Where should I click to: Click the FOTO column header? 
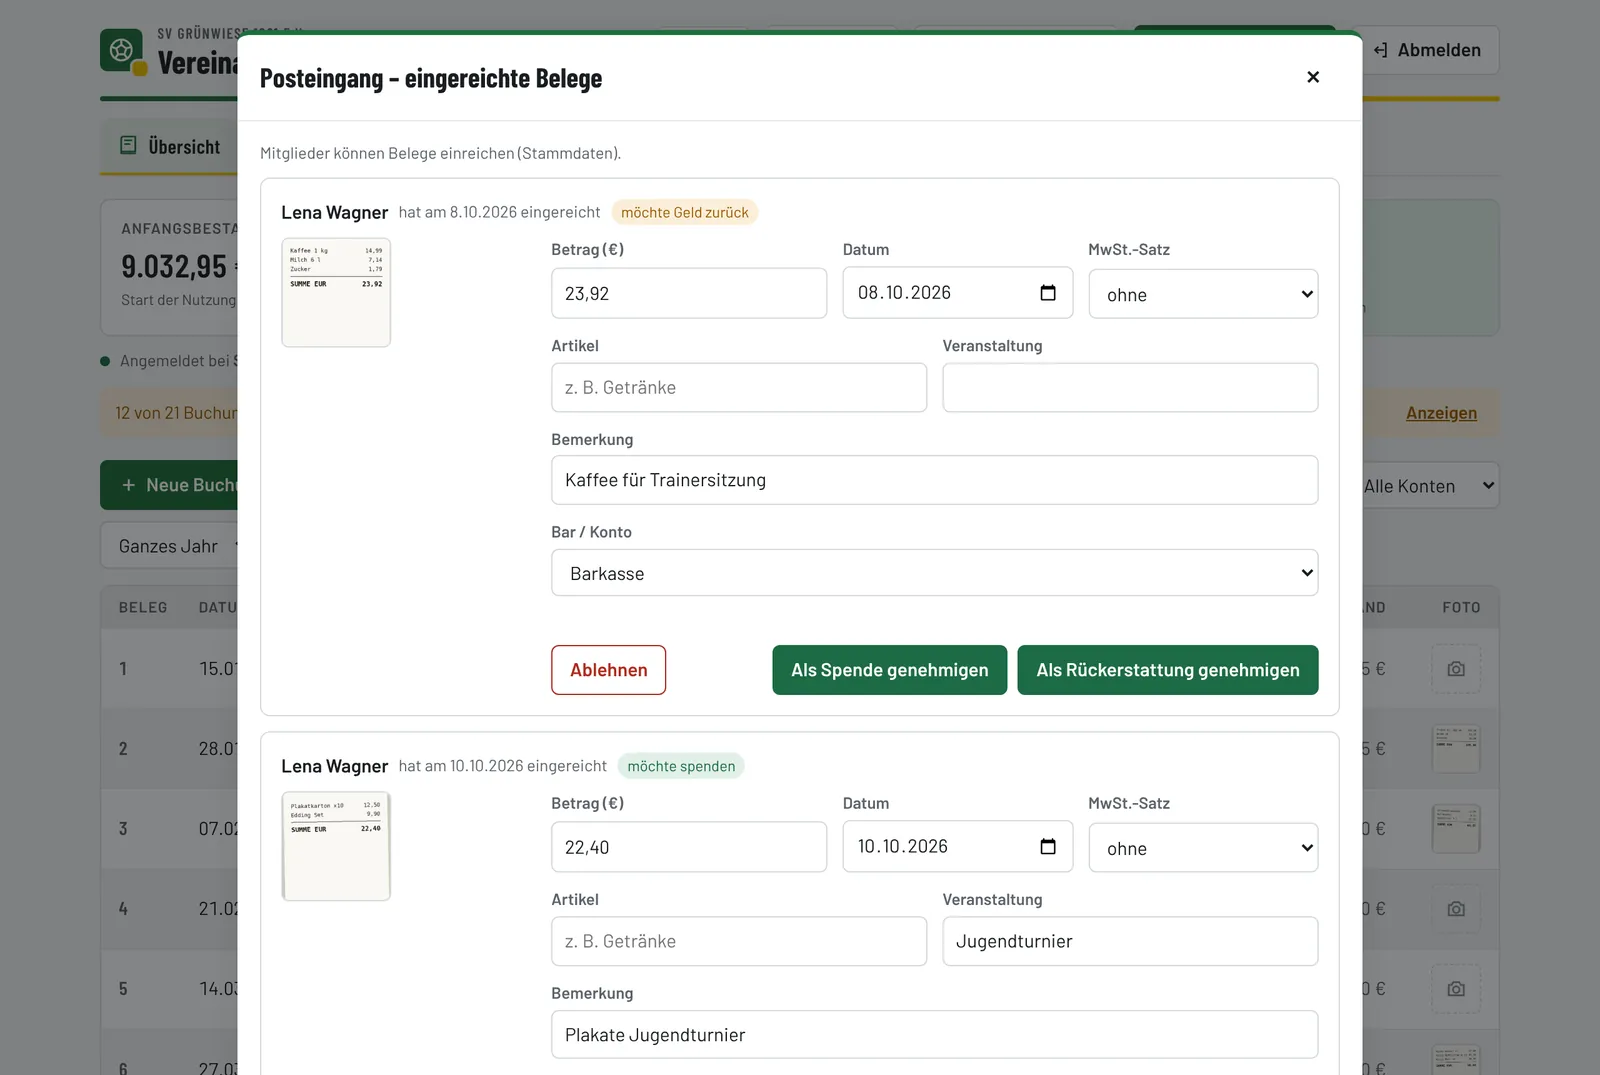pyautogui.click(x=1461, y=607)
